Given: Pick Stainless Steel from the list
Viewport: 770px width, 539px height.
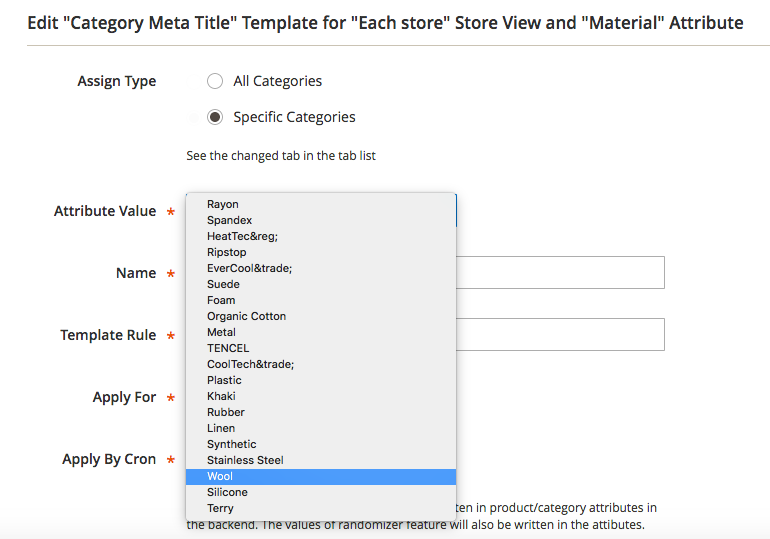Looking at the screenshot, I should (x=245, y=460).
